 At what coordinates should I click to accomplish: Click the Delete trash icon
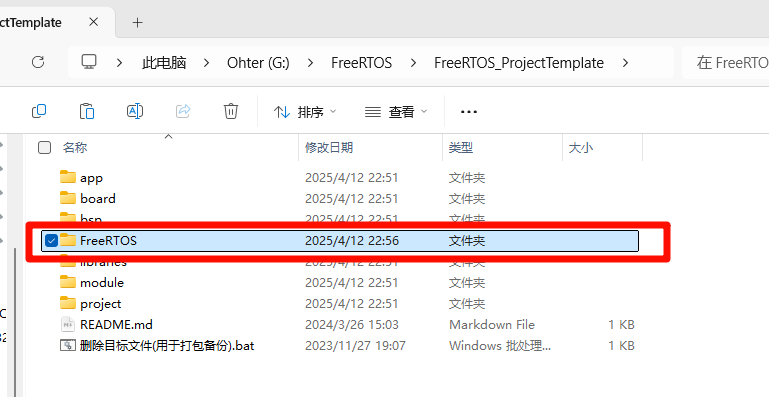tap(231, 111)
